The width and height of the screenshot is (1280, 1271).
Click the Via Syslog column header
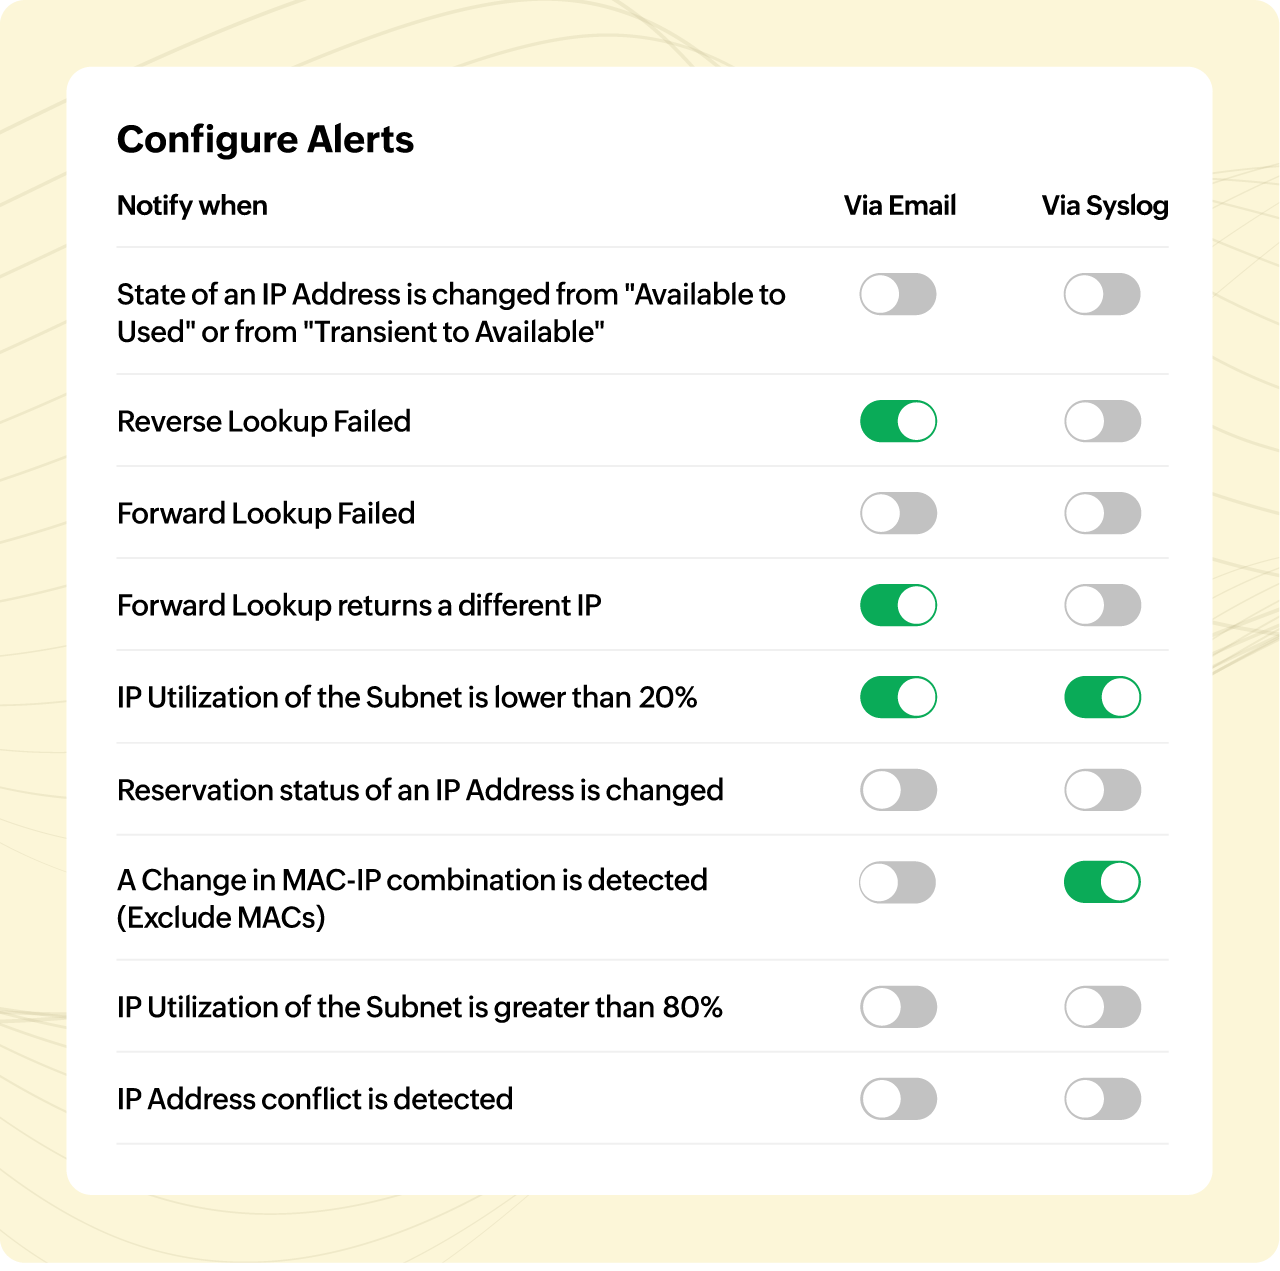(x=1105, y=206)
